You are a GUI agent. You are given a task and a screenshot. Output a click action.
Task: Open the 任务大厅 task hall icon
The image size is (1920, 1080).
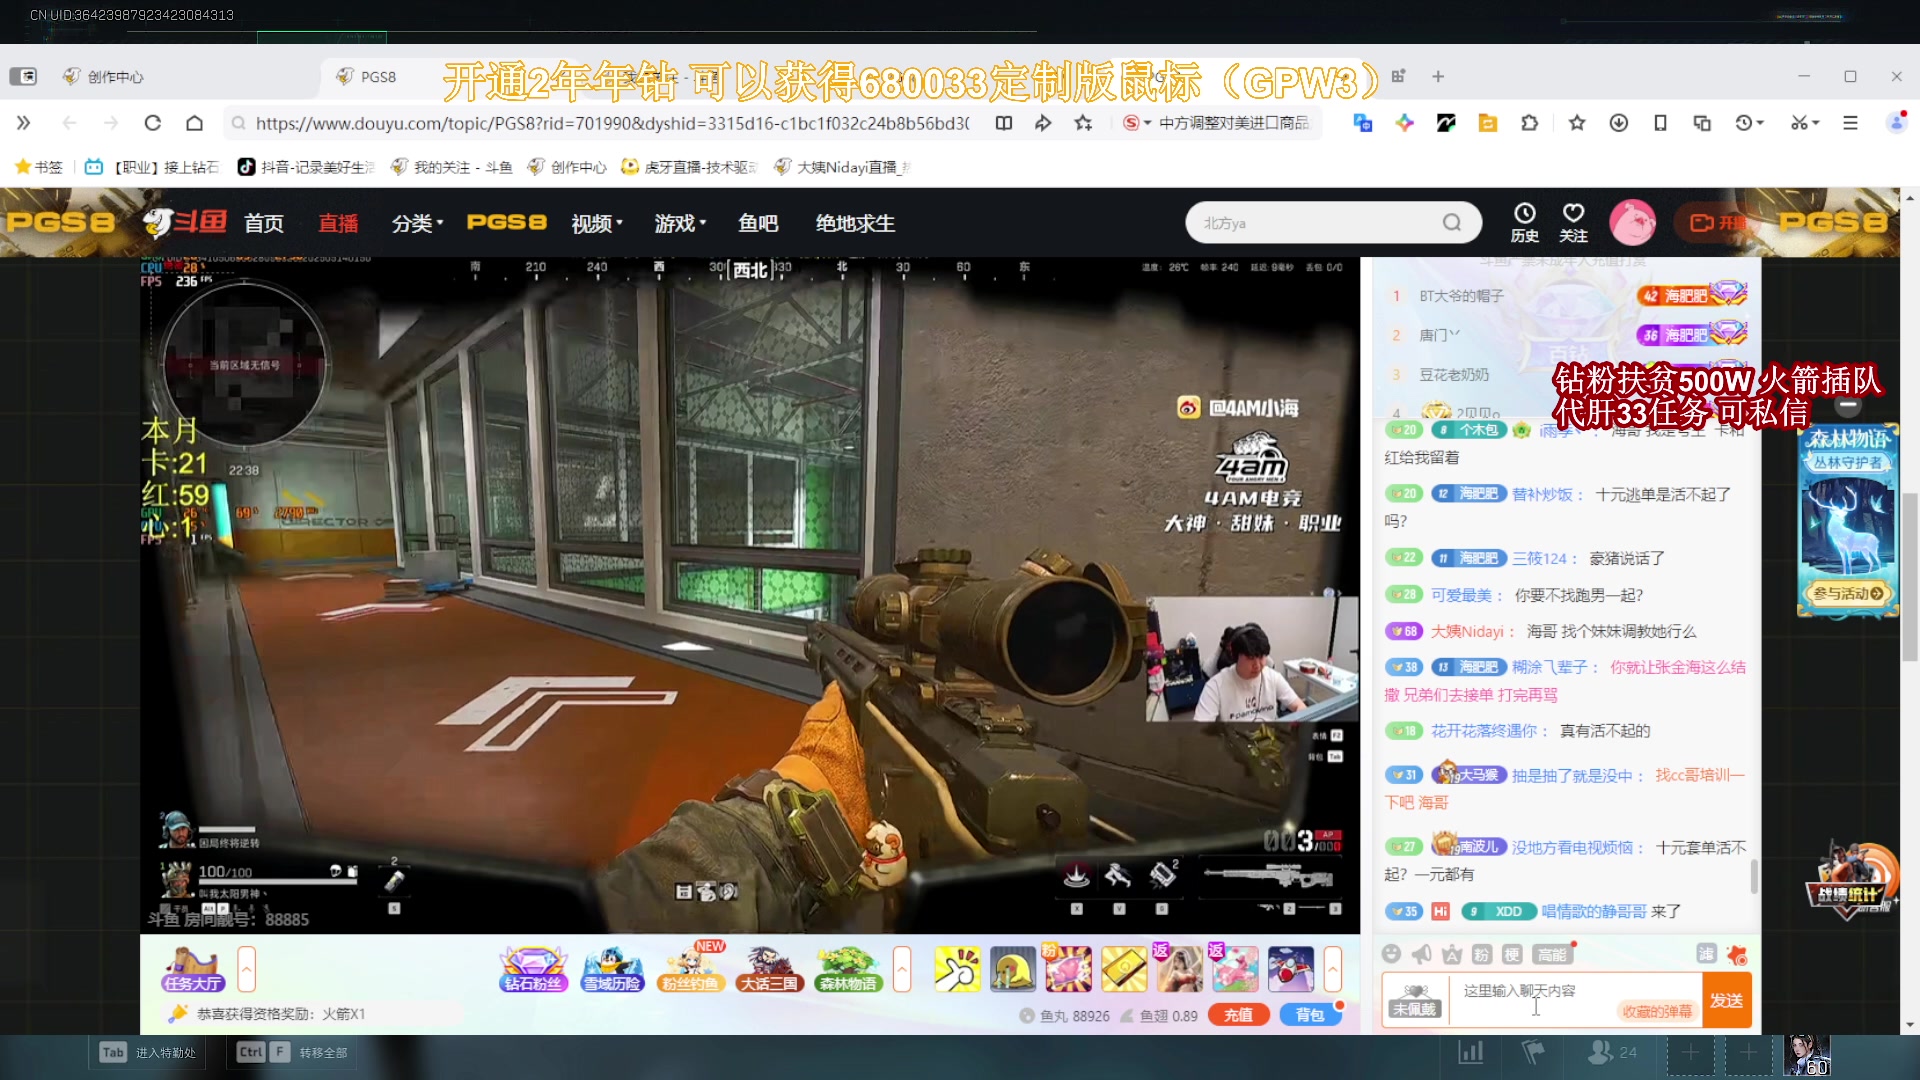[193, 969]
